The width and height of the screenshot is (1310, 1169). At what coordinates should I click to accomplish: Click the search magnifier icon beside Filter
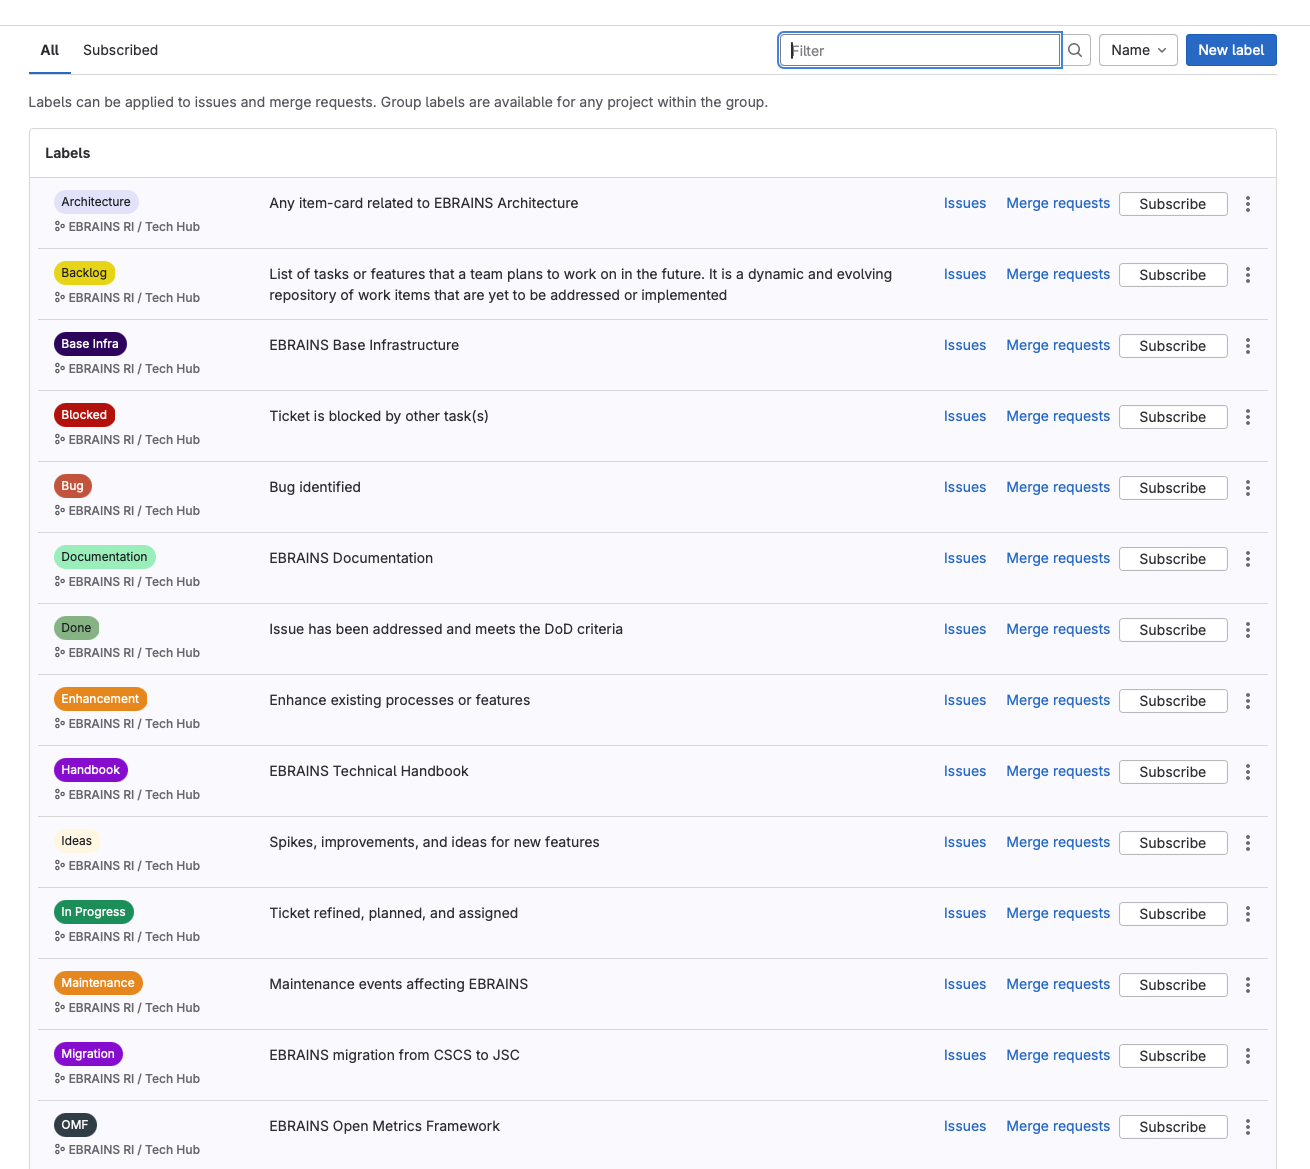pyautogui.click(x=1075, y=50)
